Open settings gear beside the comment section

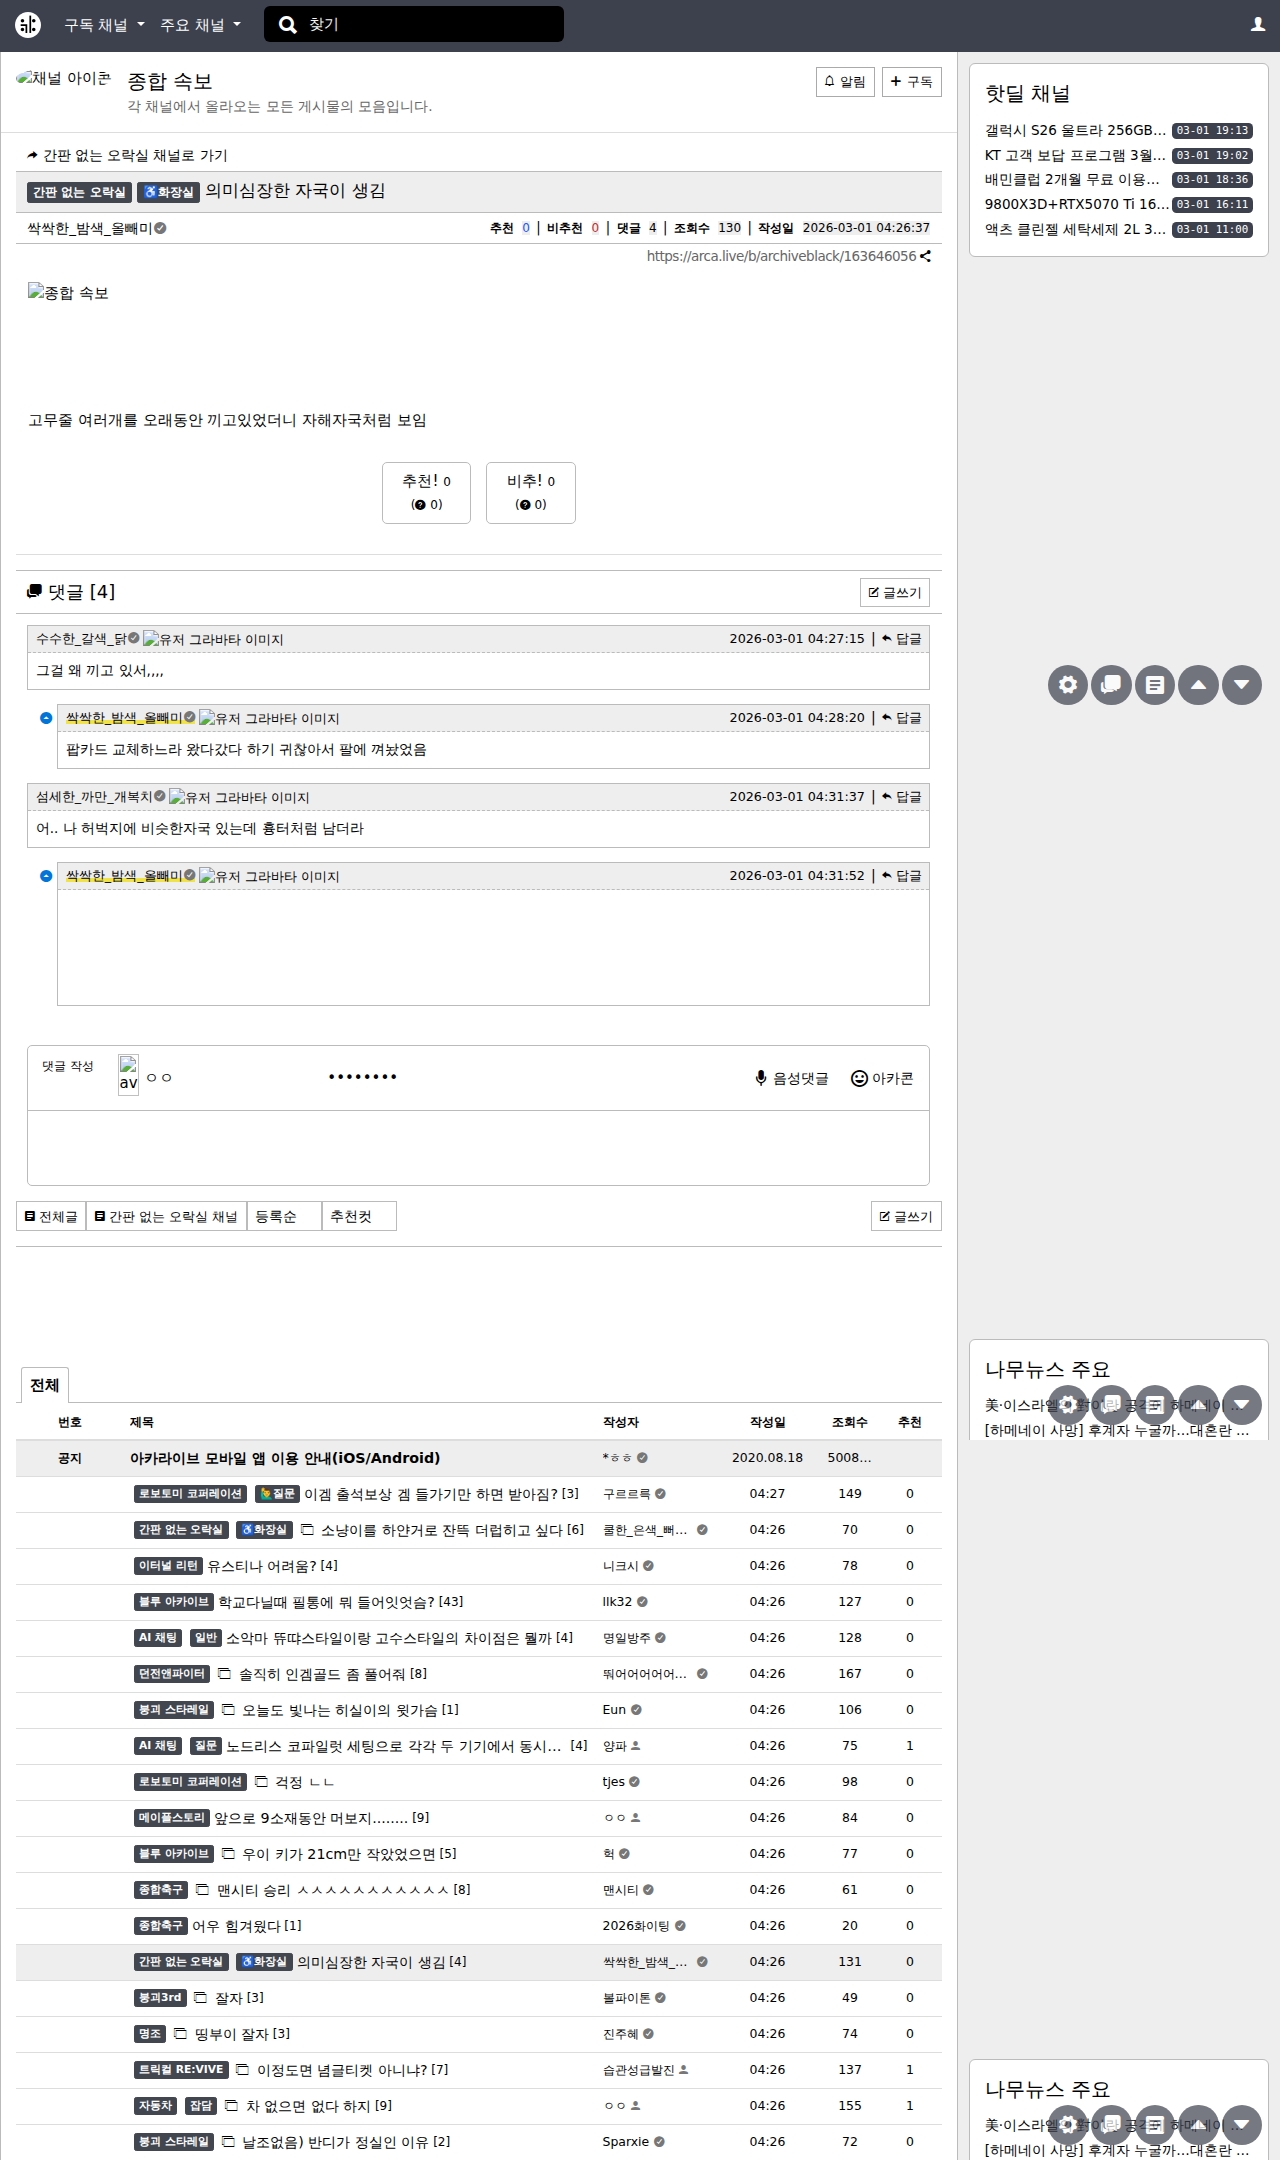tap(1068, 685)
